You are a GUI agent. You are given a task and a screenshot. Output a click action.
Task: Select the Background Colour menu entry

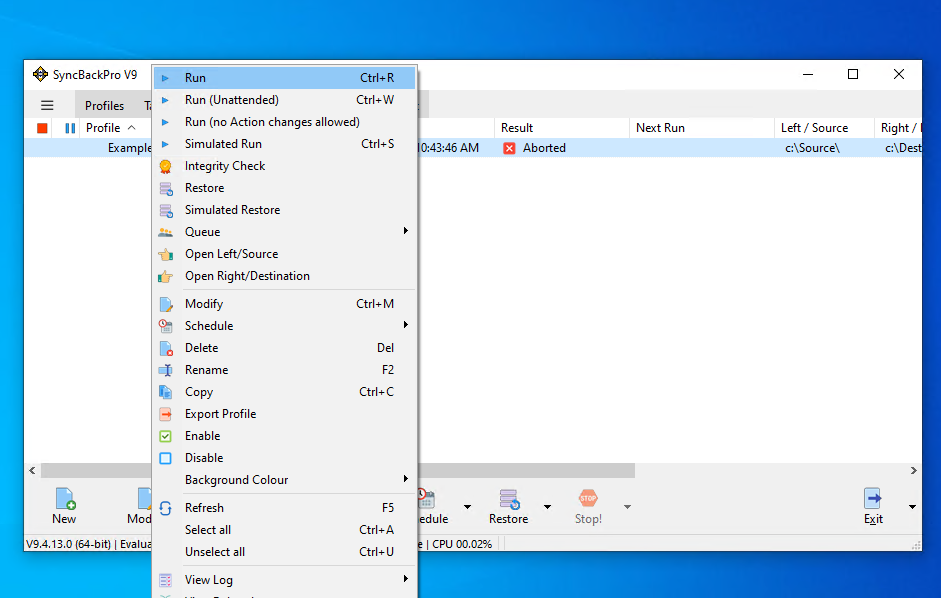[x=284, y=480]
